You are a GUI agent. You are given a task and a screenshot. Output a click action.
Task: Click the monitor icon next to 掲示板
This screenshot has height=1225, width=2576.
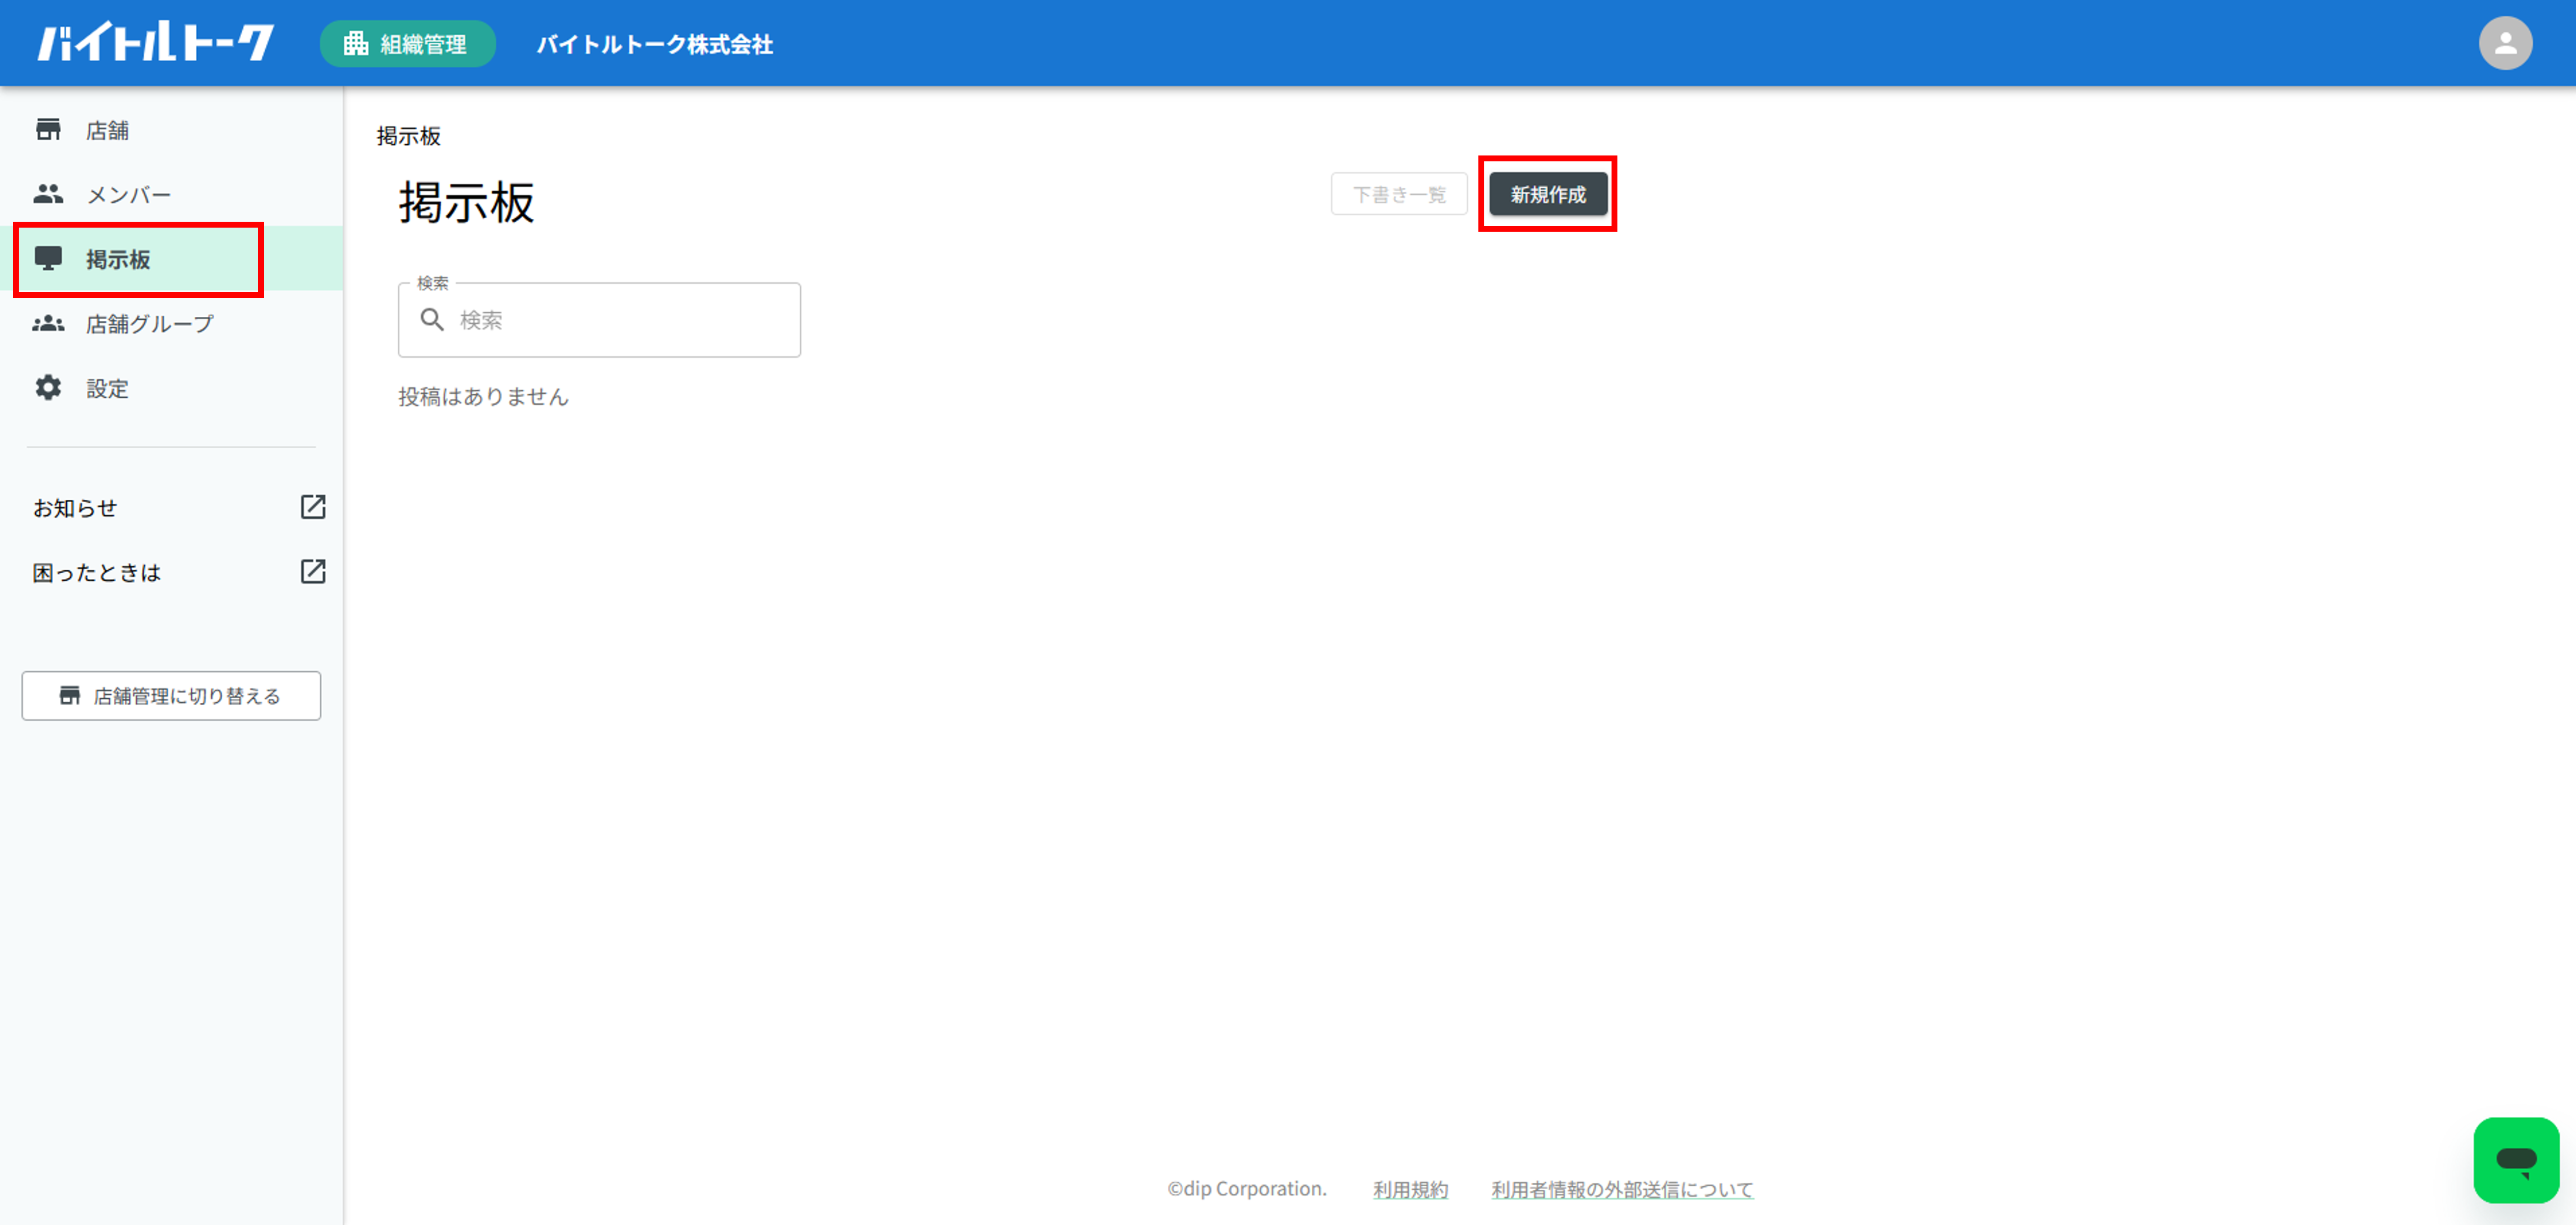48,259
